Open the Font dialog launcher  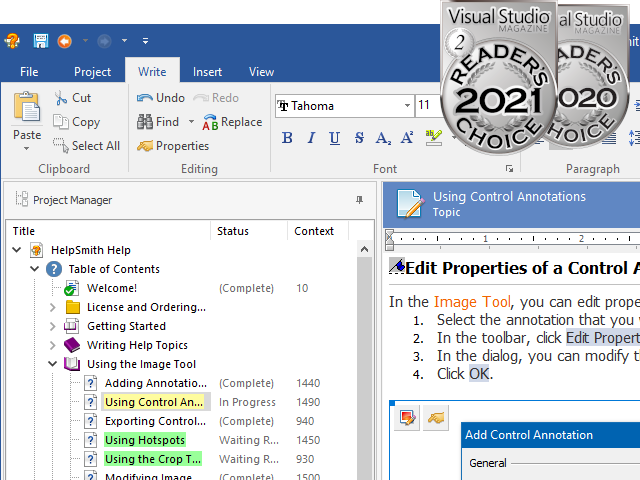coord(509,169)
